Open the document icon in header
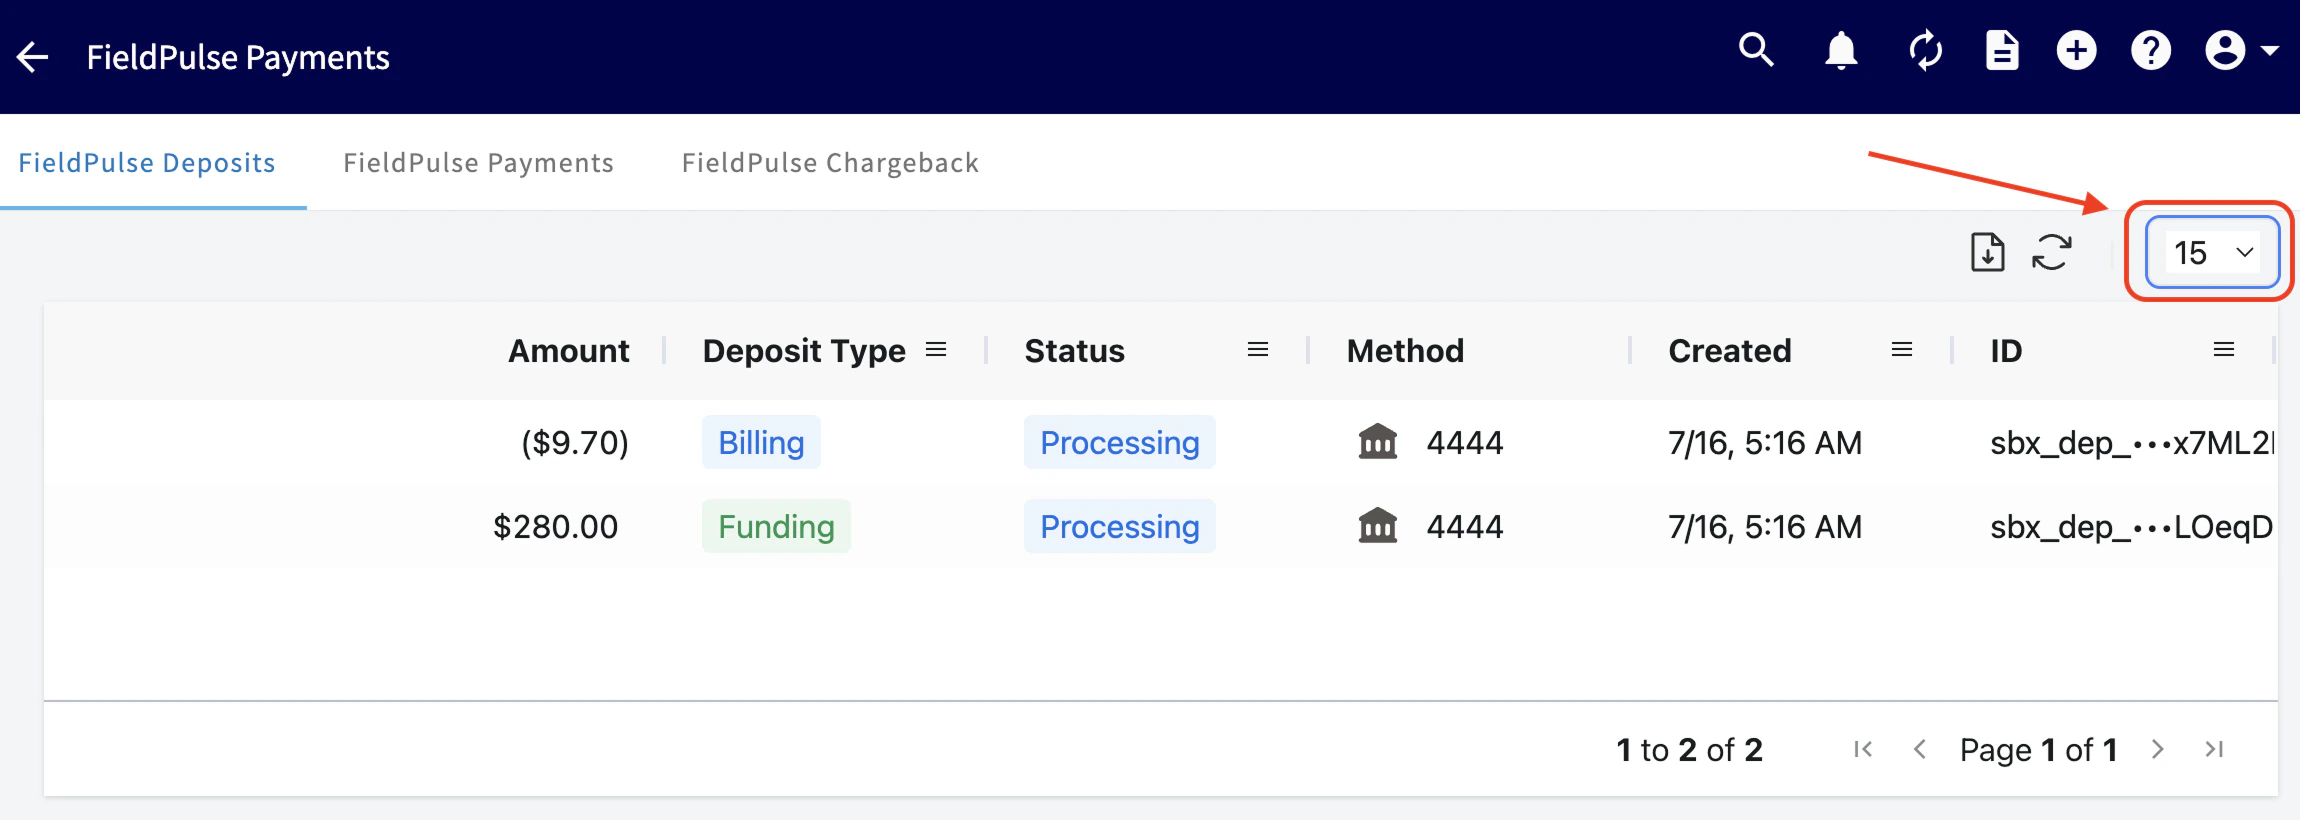The width and height of the screenshot is (2300, 820). click(x=2002, y=50)
